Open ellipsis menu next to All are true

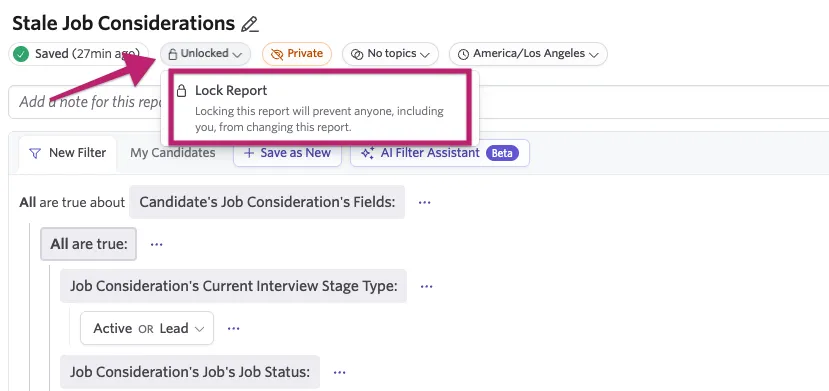pyautogui.click(x=156, y=245)
